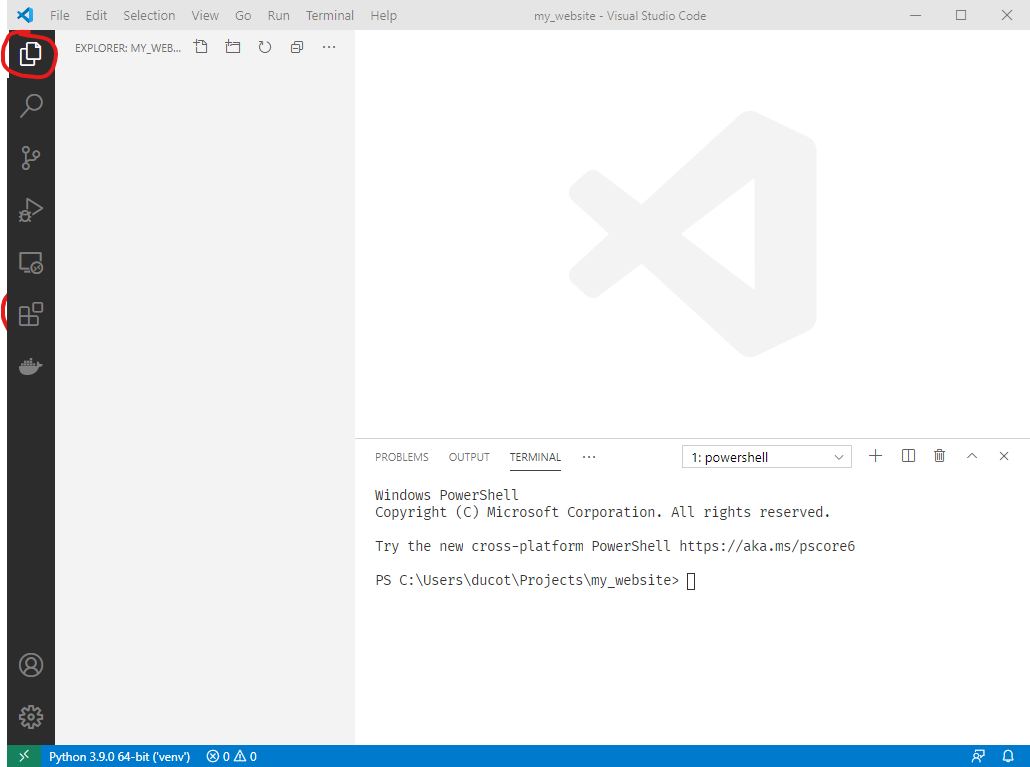The width and height of the screenshot is (1030, 767).
Task: Create a new file in the Explorer
Action: coord(200,47)
